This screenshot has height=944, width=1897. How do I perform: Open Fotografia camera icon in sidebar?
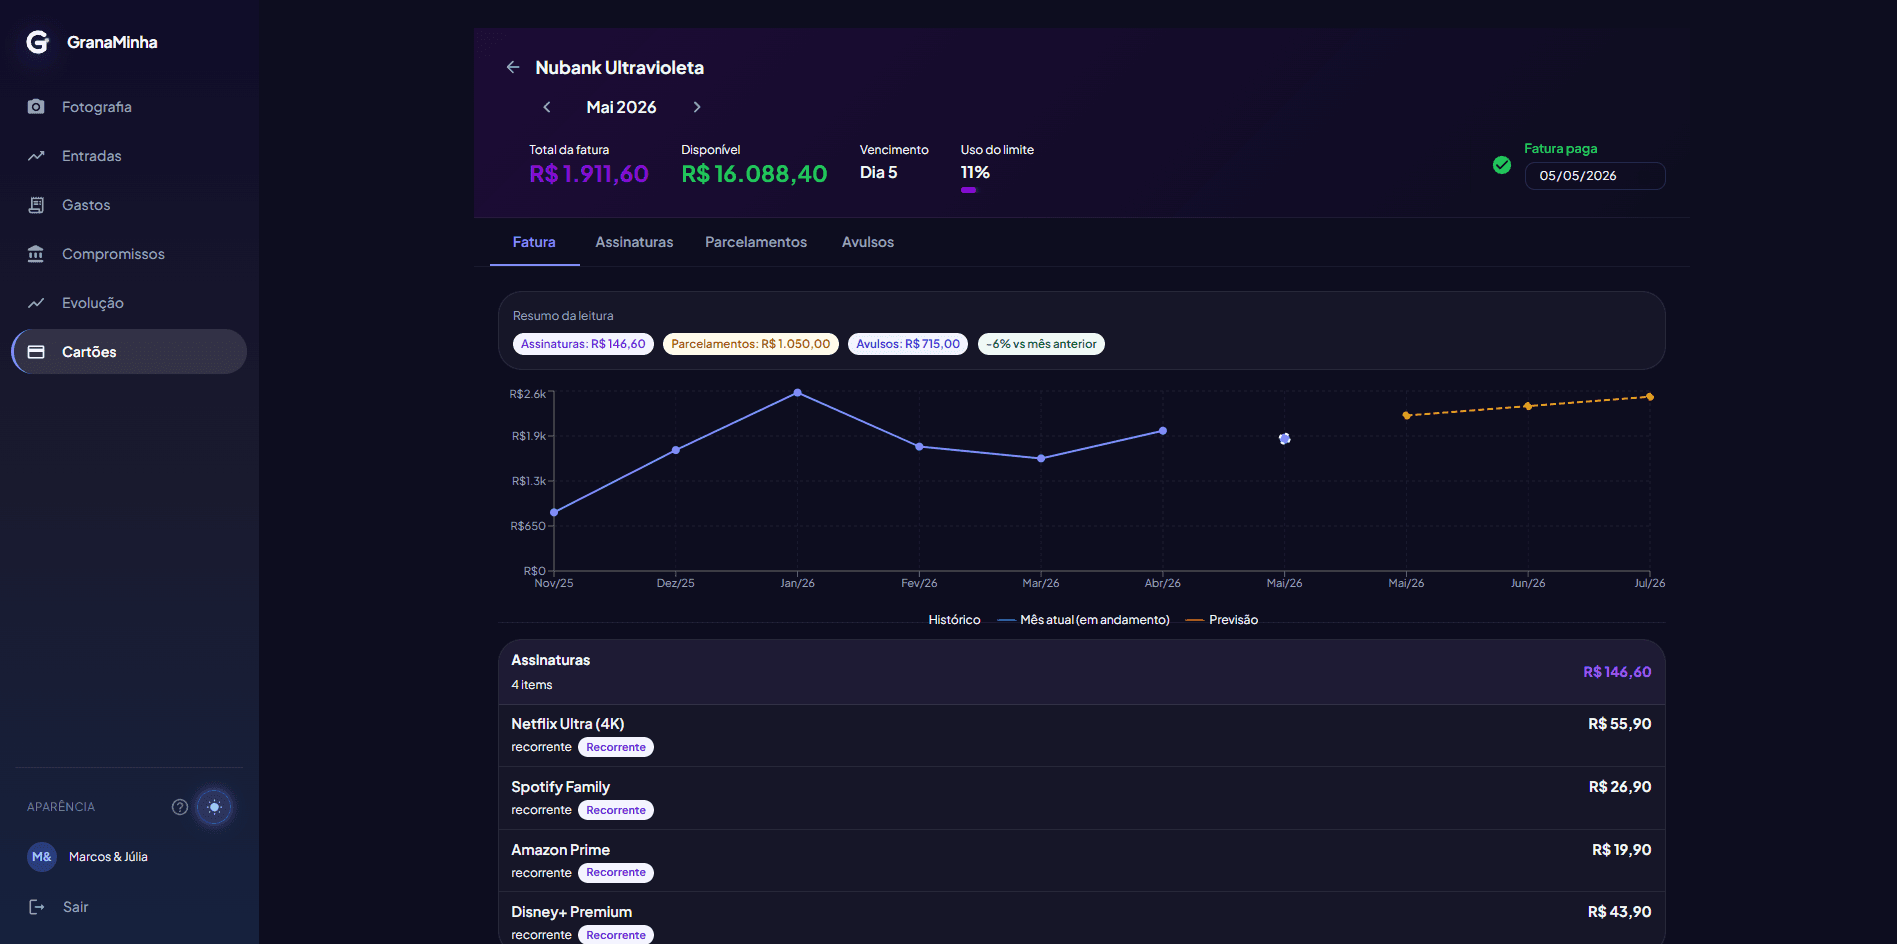tap(36, 107)
